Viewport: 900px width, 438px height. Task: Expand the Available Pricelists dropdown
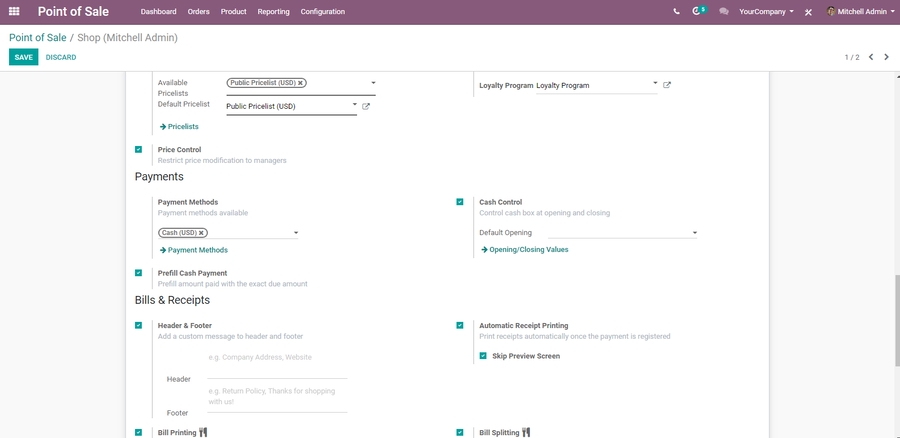[373, 83]
